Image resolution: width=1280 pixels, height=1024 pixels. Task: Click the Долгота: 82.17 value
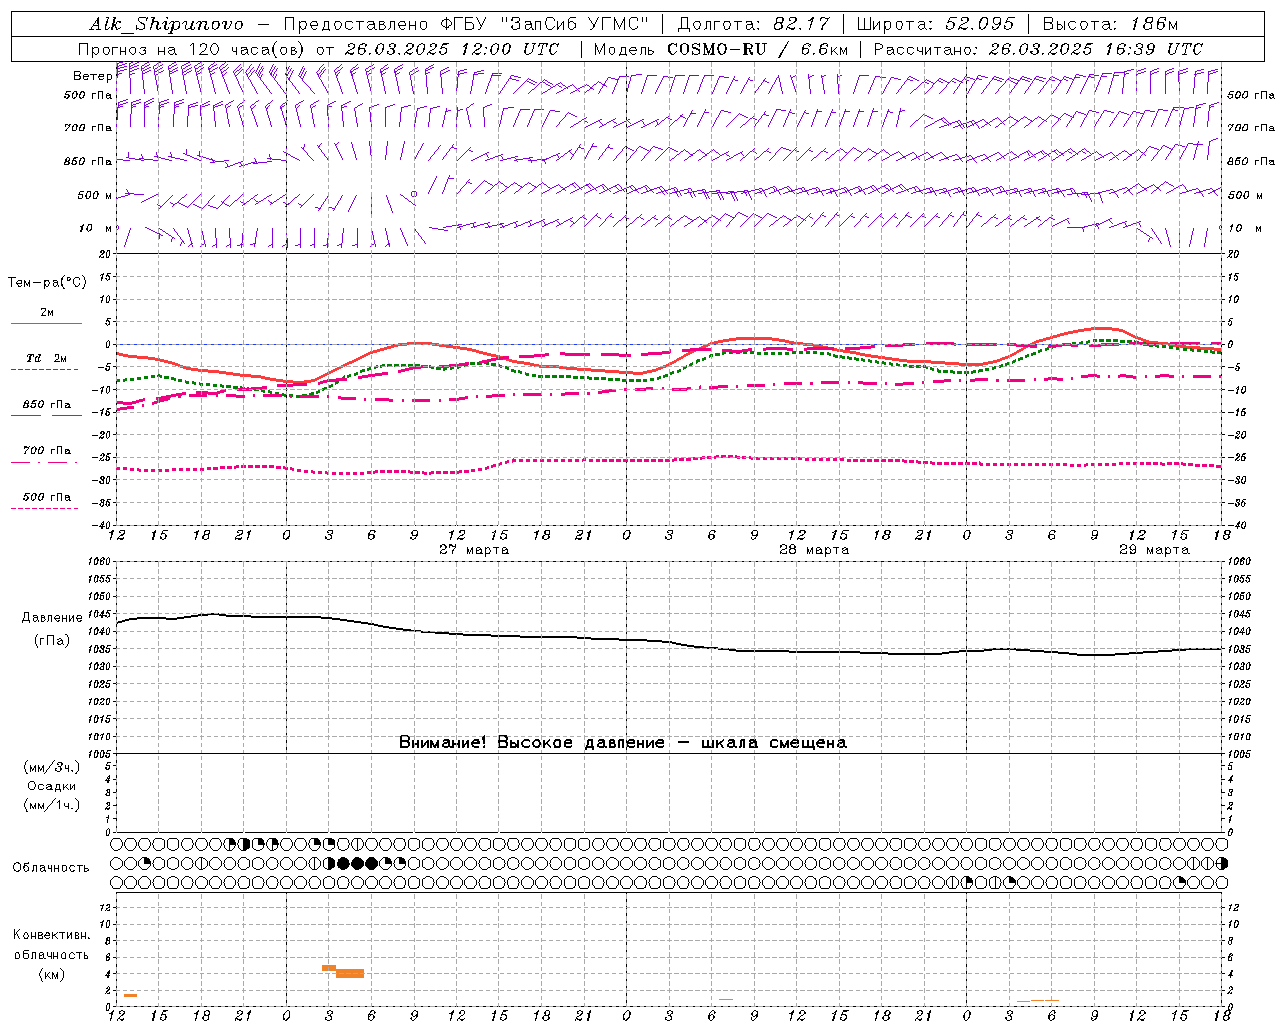point(753,24)
